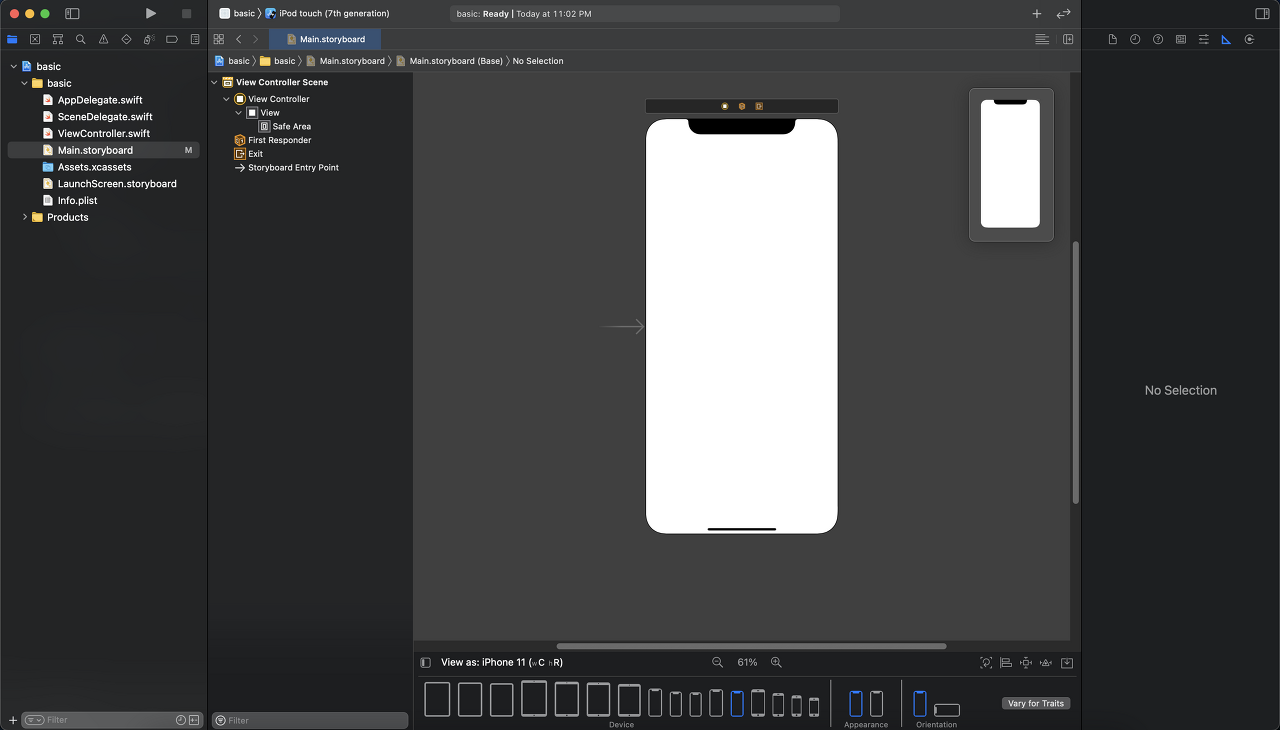Zoom in the storyboard canvas
This screenshot has height=730, width=1280.
click(776, 662)
